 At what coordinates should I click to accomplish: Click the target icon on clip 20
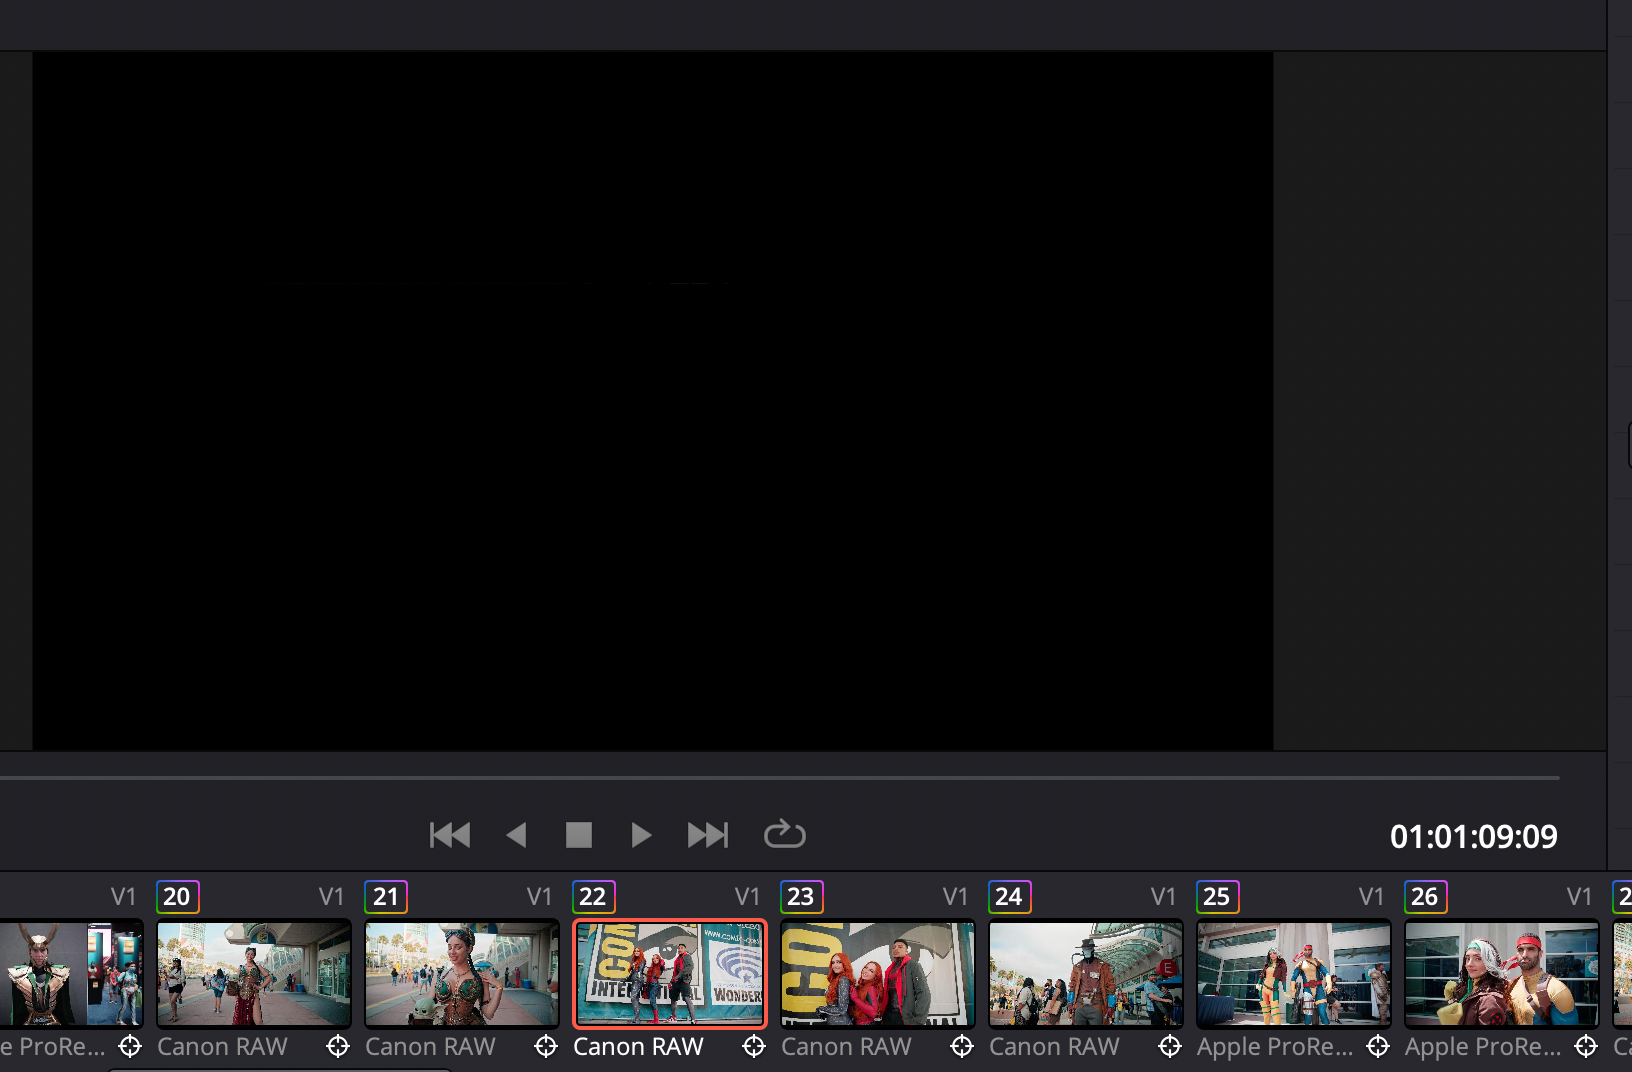point(338,1047)
